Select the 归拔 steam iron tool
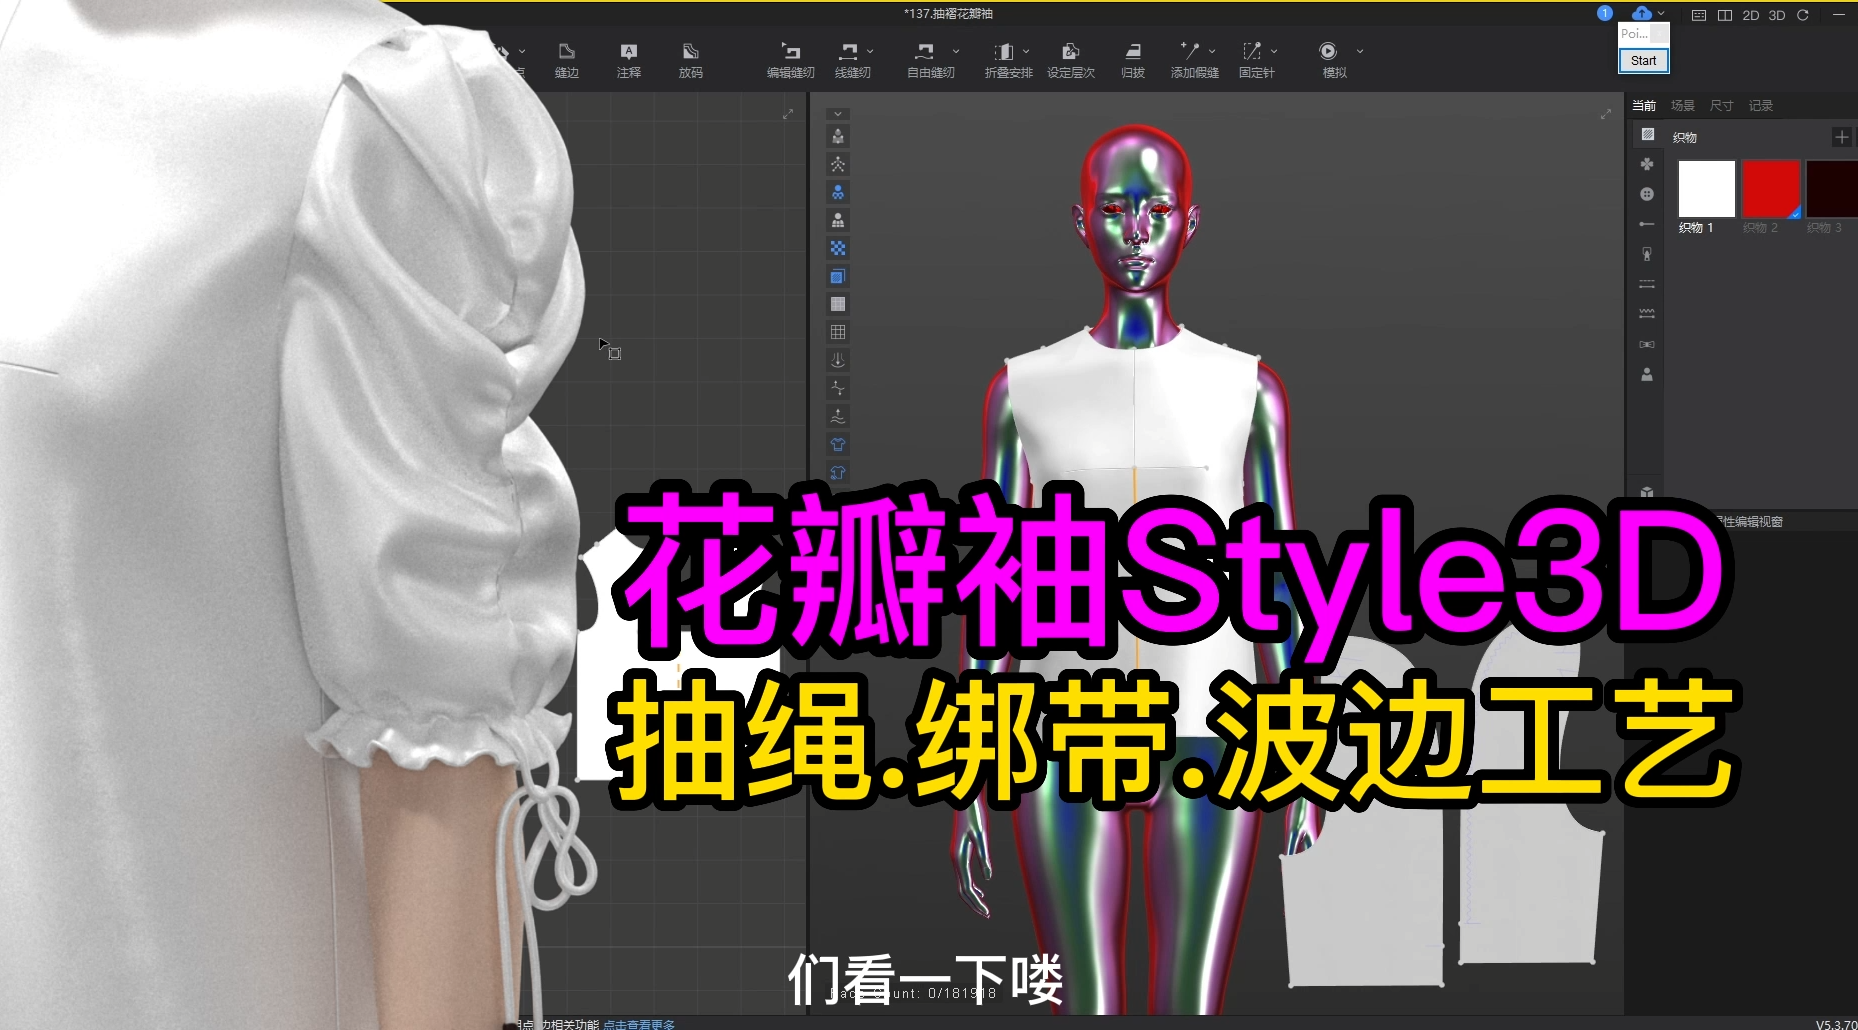The width and height of the screenshot is (1858, 1030). [1133, 60]
